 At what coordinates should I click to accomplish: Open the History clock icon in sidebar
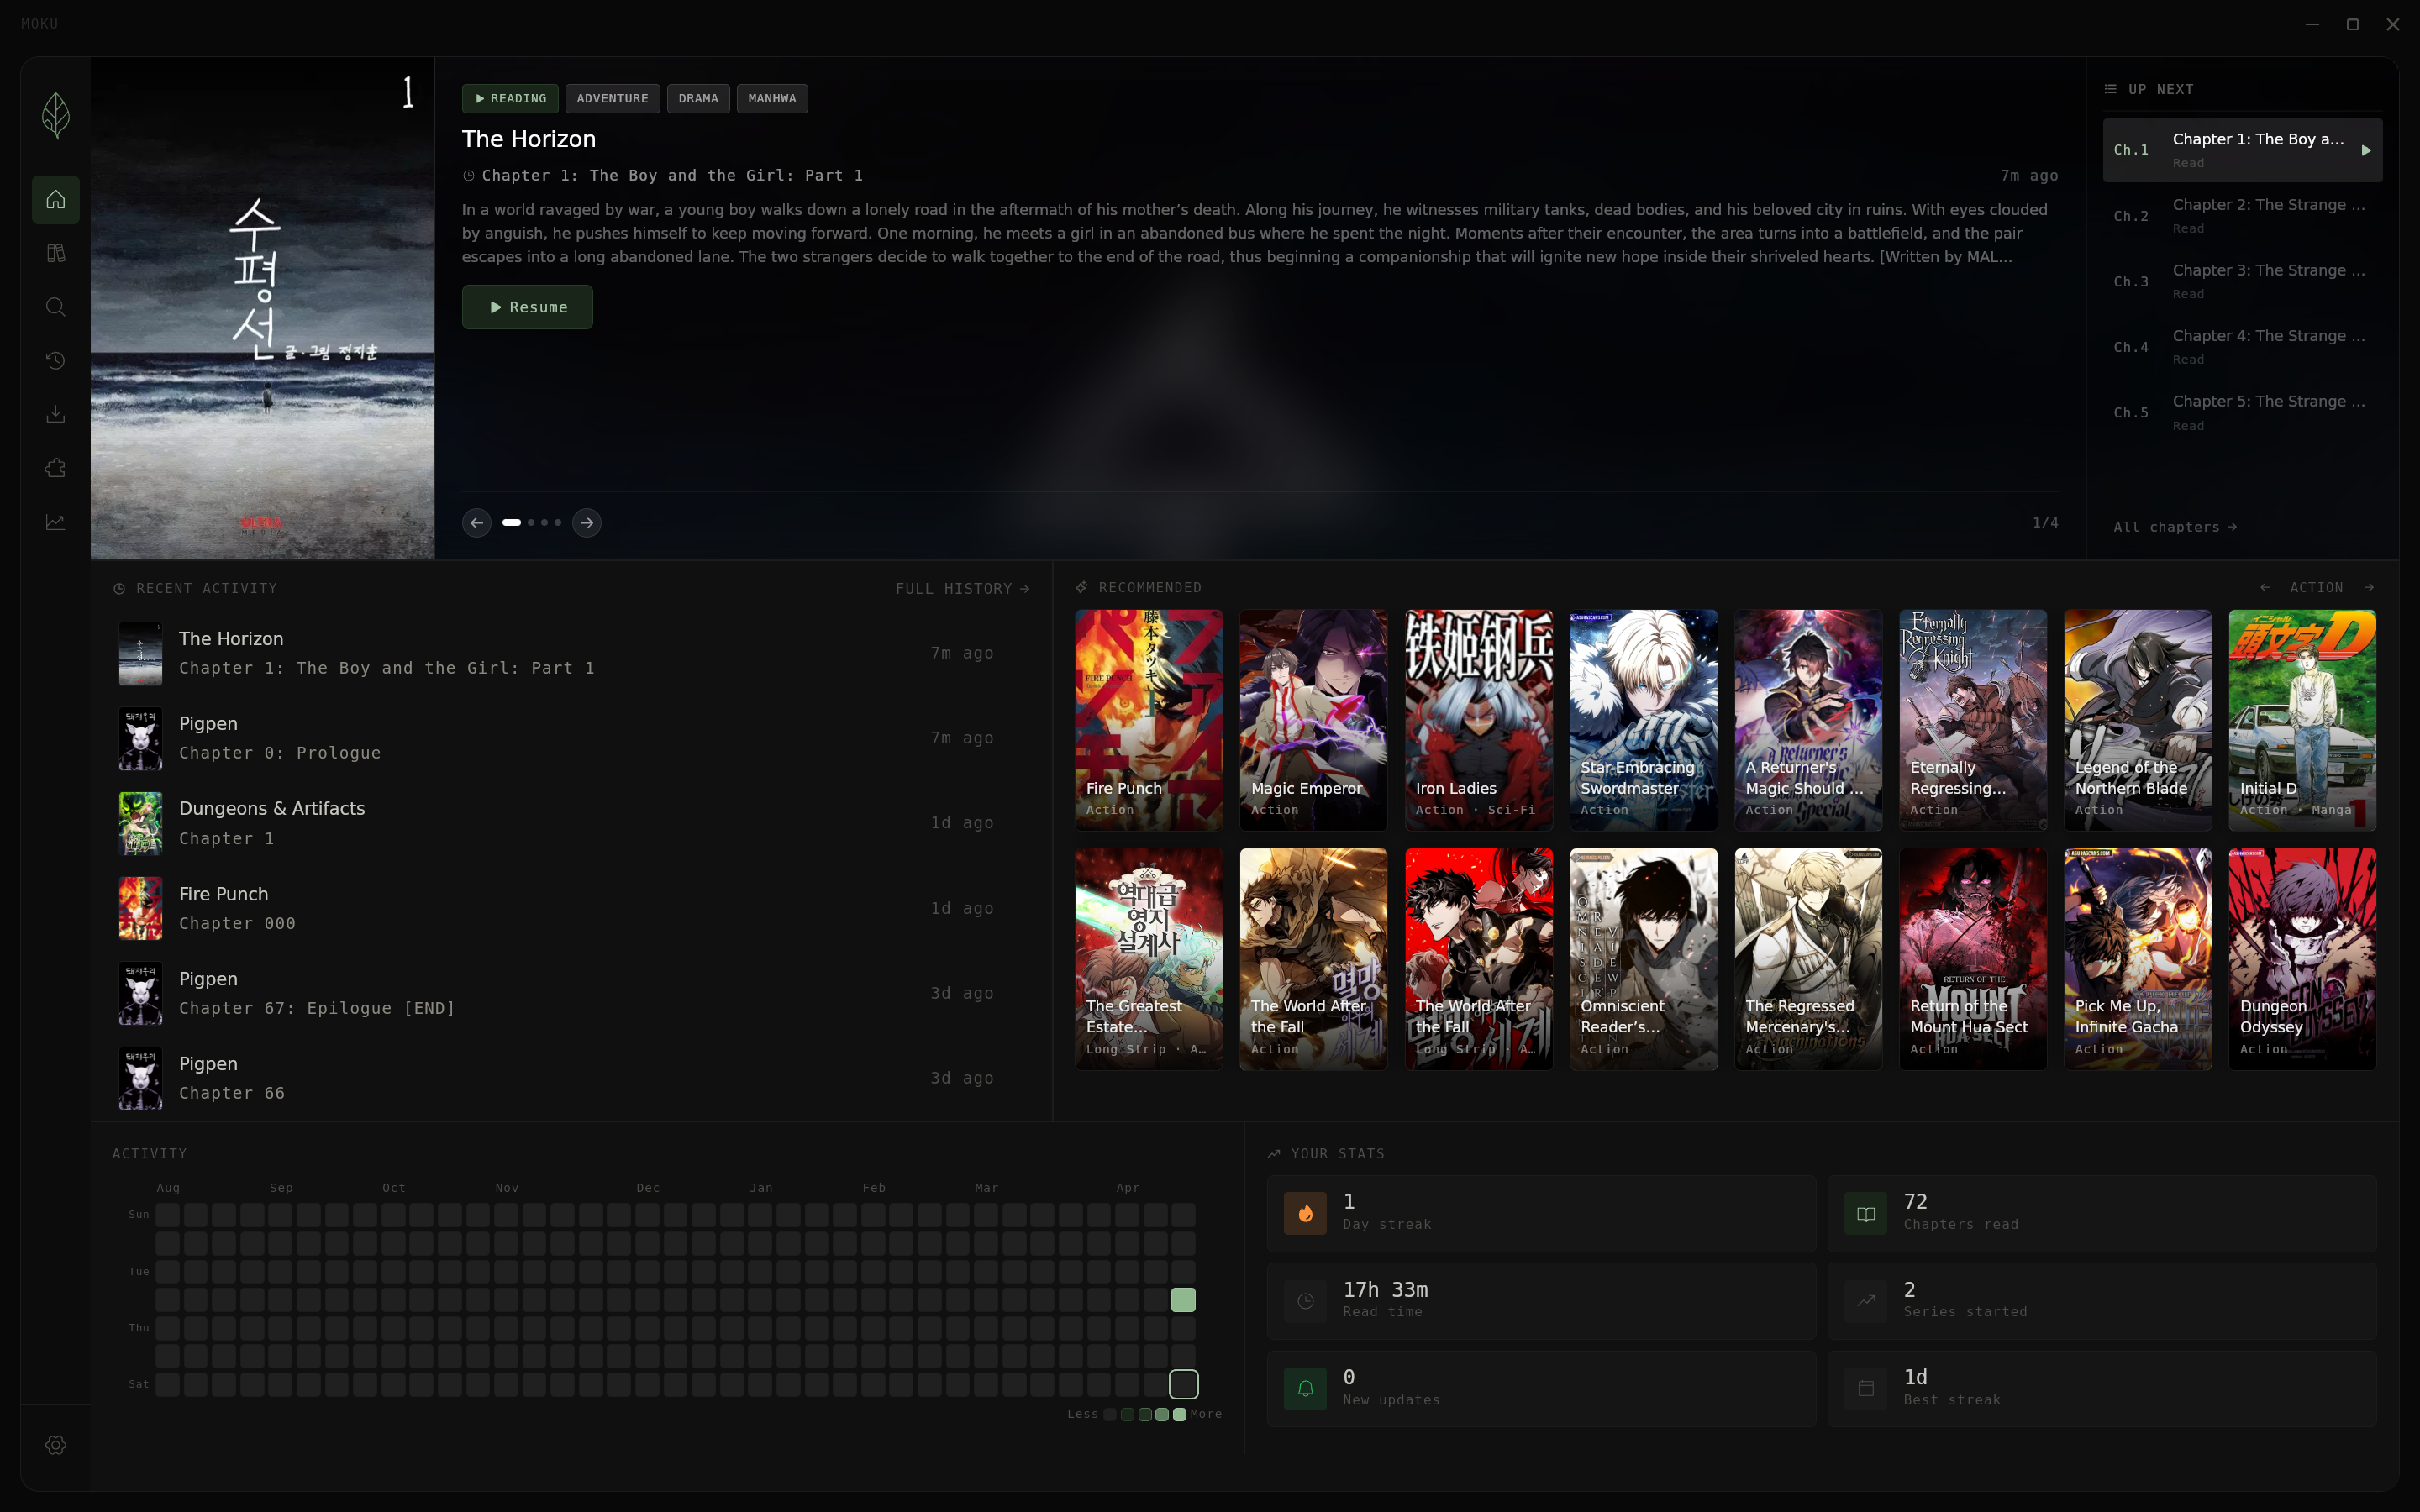point(56,361)
